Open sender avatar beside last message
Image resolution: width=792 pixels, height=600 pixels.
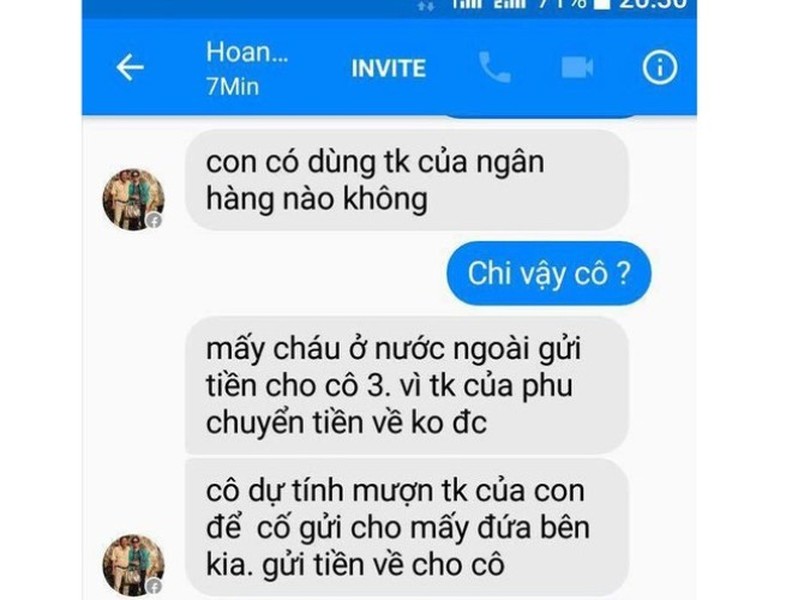click(133, 565)
